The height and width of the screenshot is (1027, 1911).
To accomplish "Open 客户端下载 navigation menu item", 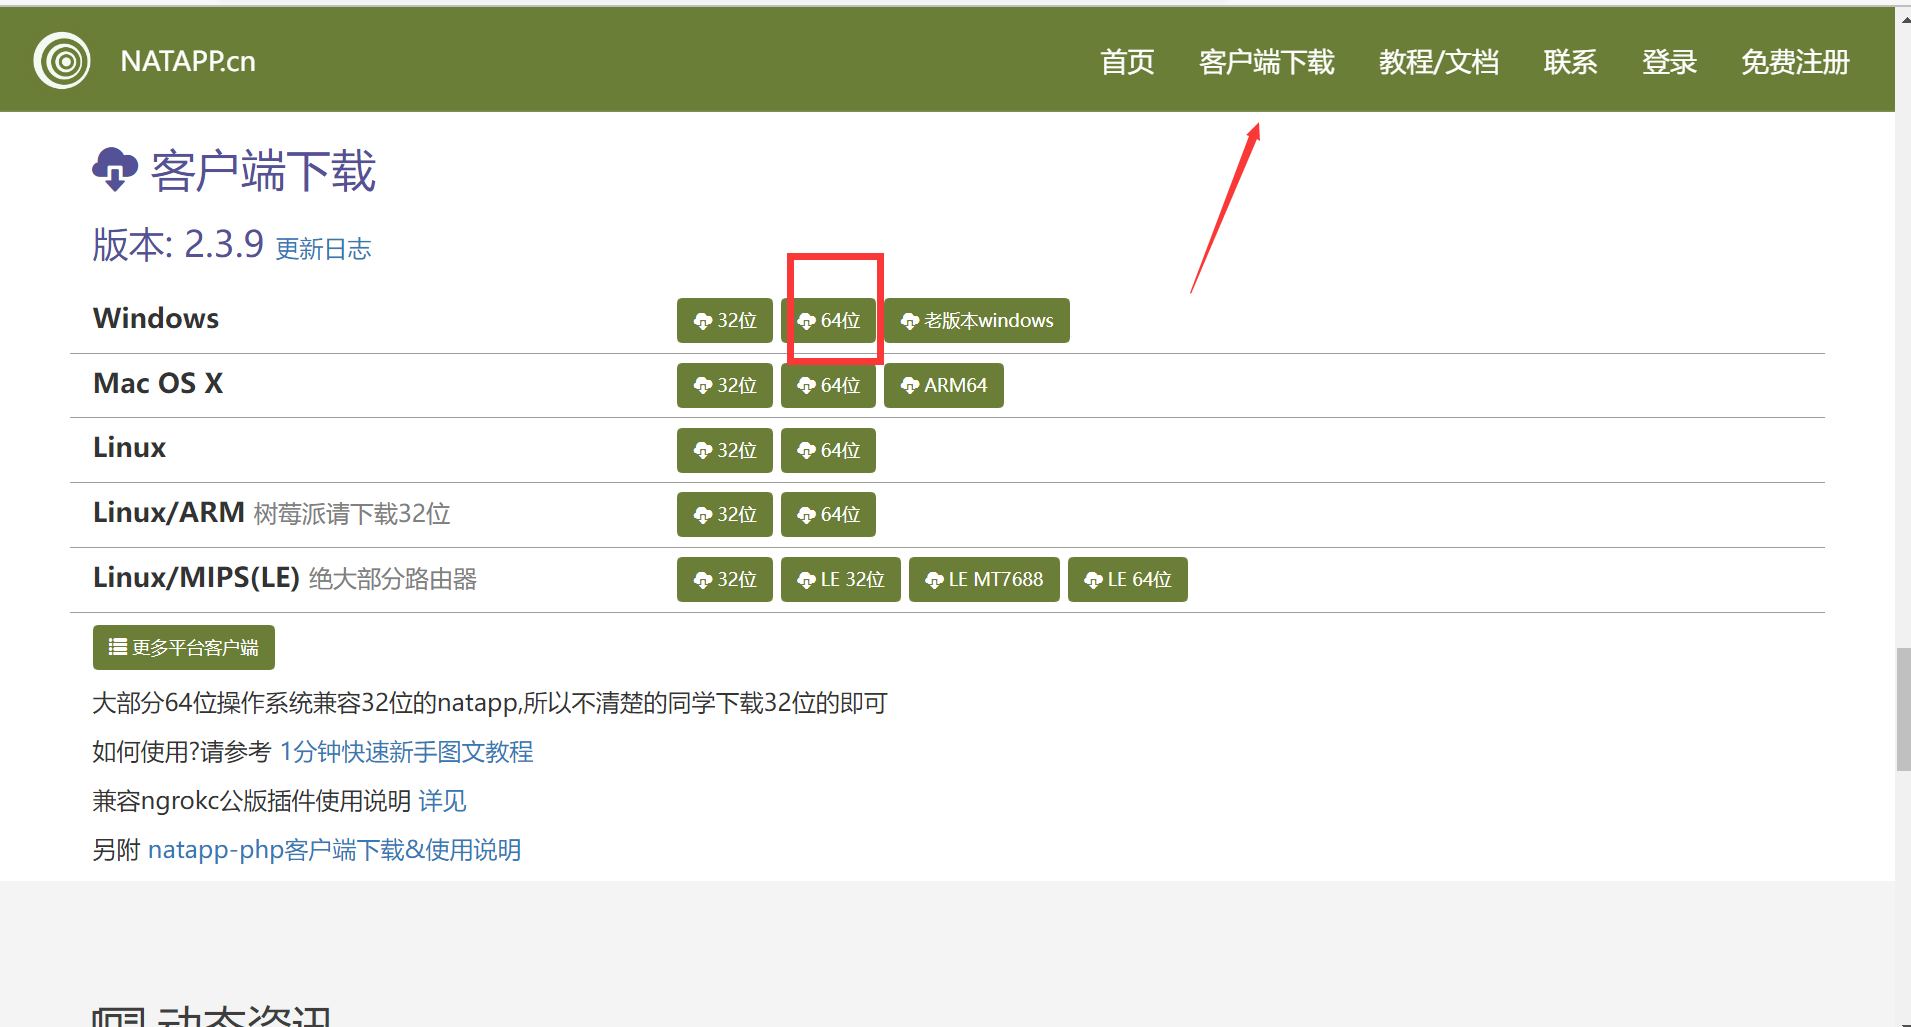I will pyautogui.click(x=1267, y=62).
